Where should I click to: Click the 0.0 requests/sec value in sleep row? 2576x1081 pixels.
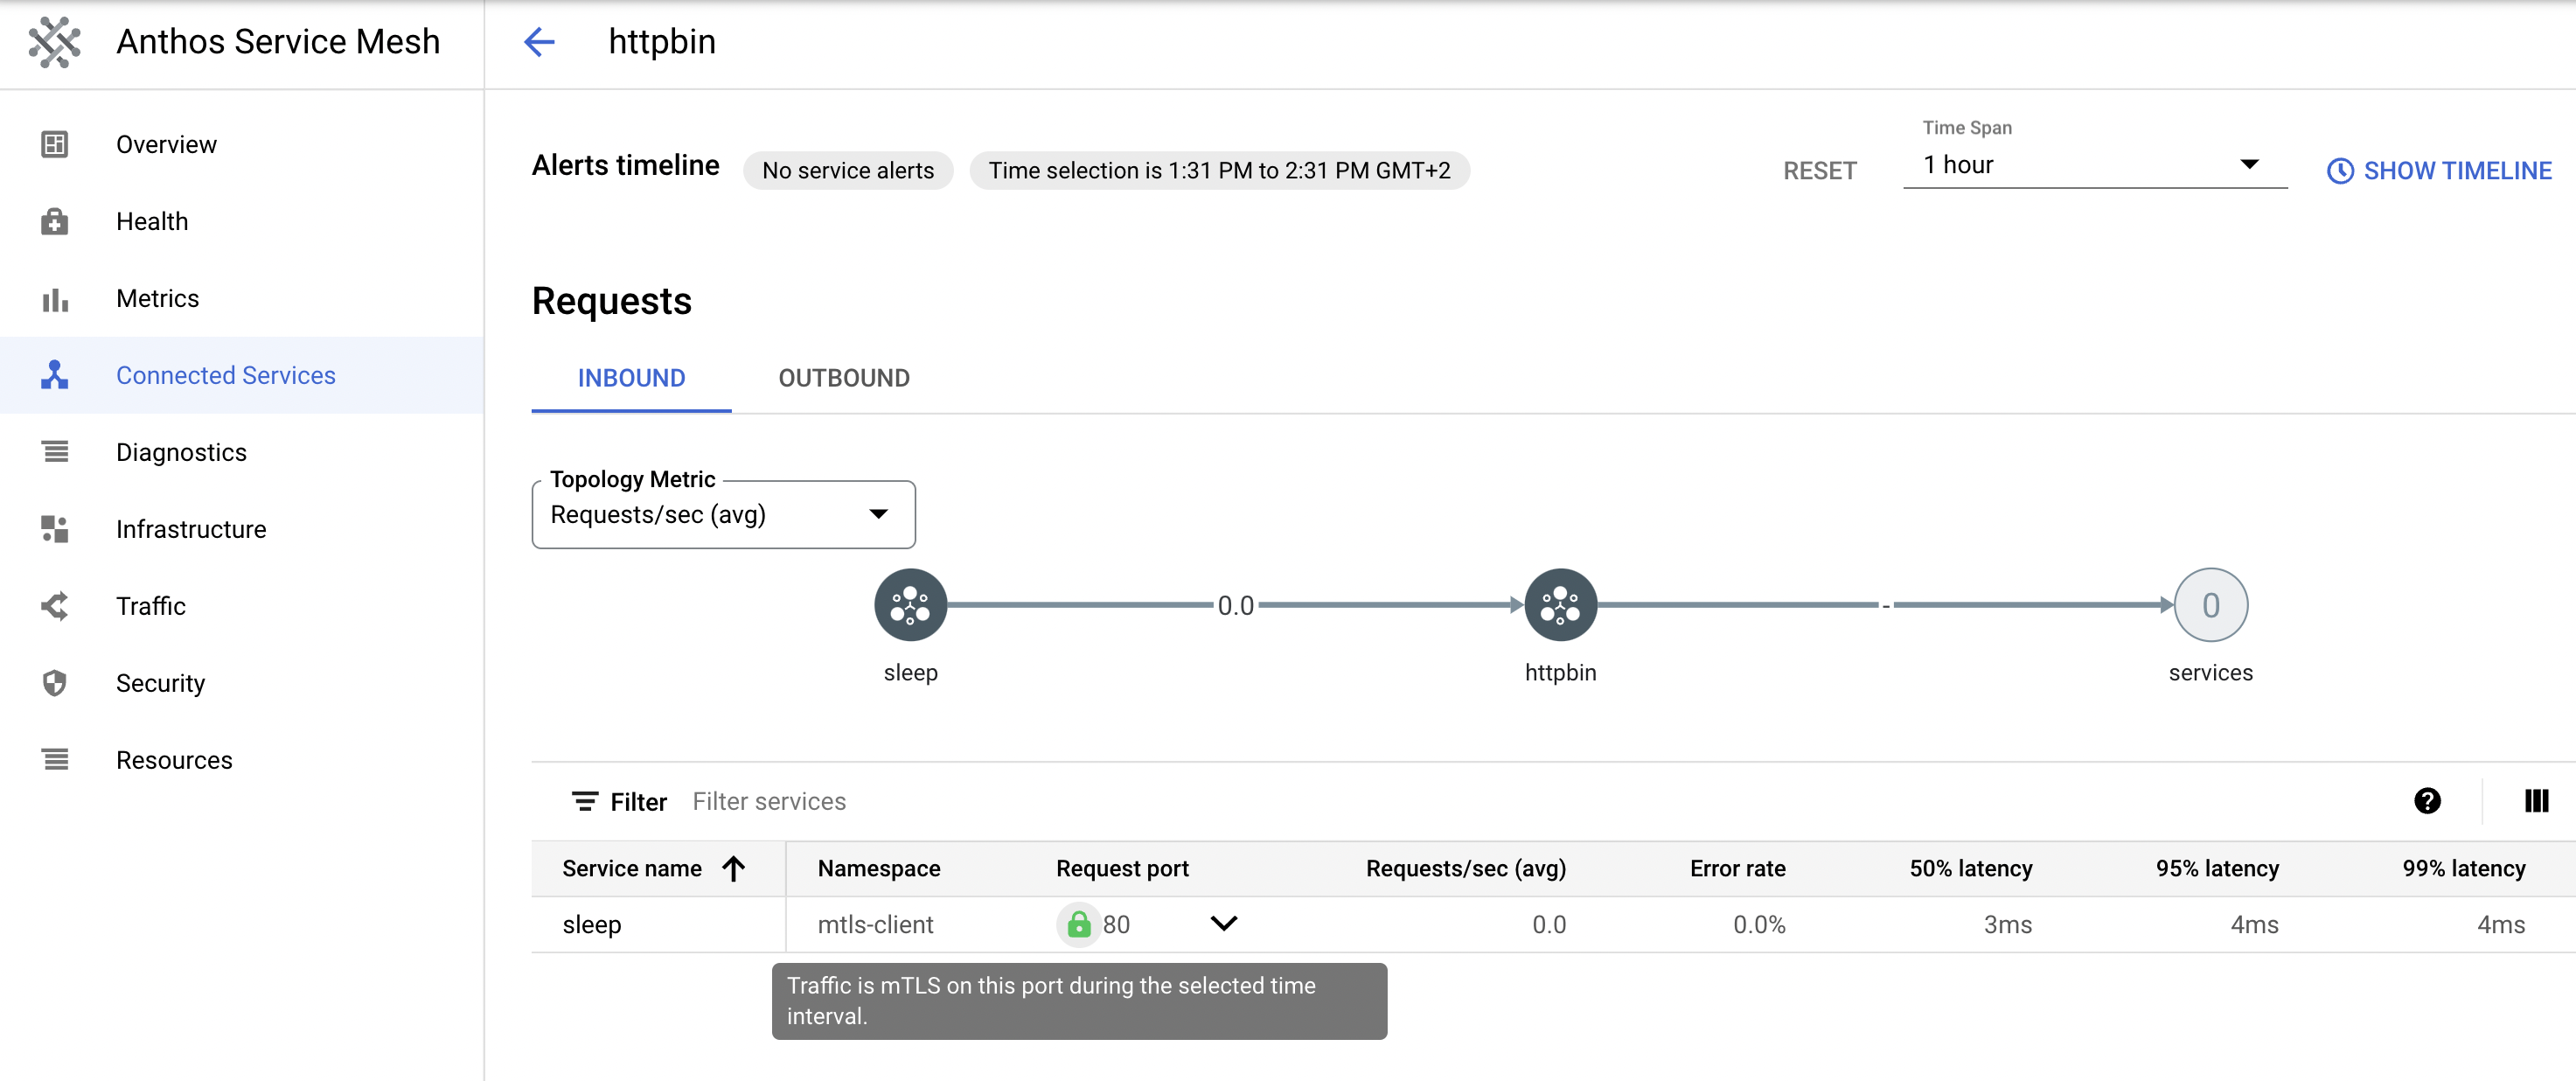(1549, 925)
